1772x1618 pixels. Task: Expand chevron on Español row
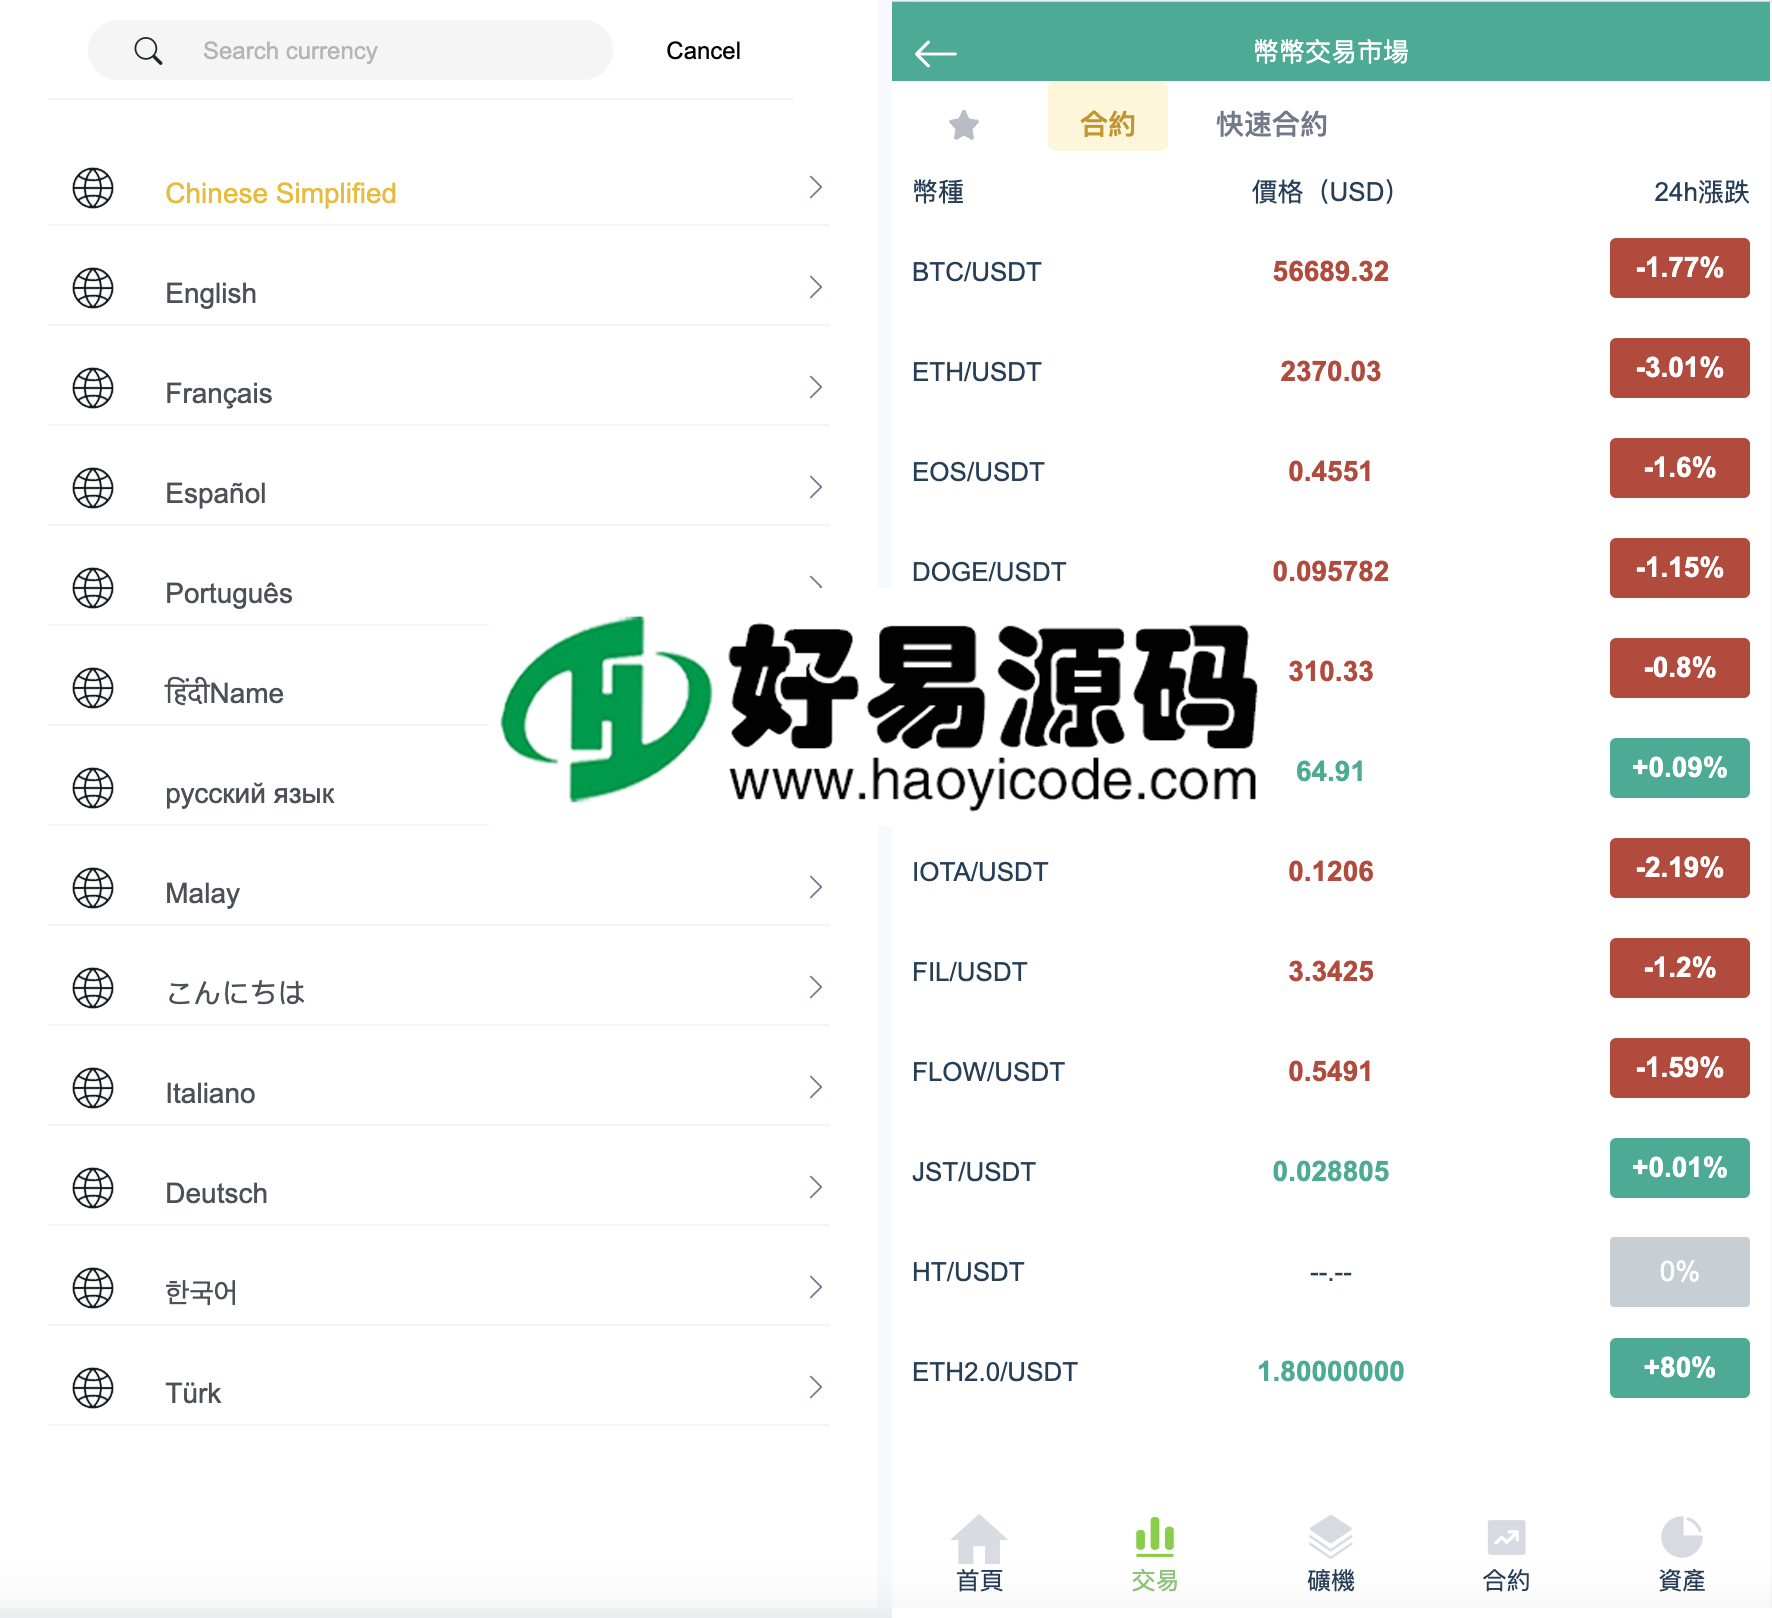[x=816, y=488]
